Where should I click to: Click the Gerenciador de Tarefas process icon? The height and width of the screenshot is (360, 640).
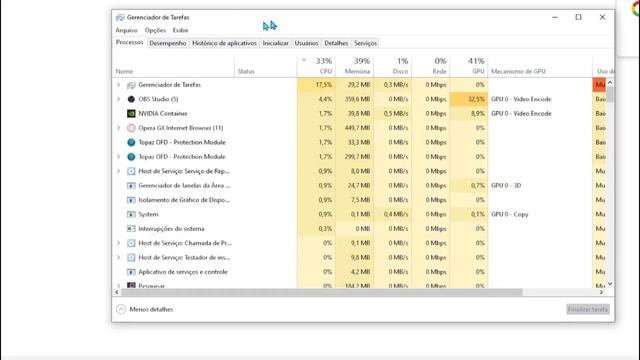[x=131, y=85]
